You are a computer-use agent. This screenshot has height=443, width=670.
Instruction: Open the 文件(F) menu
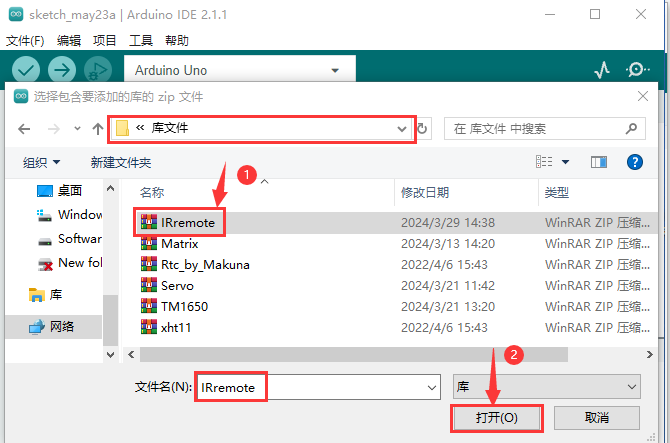click(25, 41)
